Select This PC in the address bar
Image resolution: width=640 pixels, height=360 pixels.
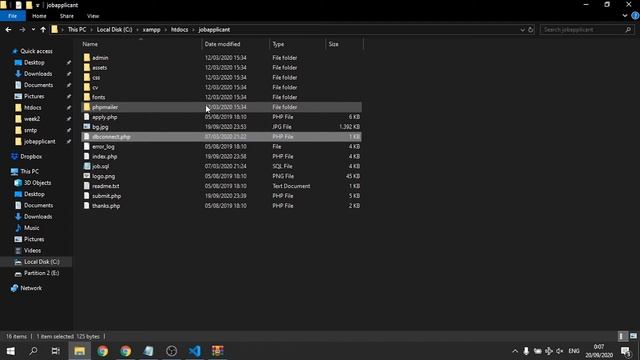click(77, 29)
